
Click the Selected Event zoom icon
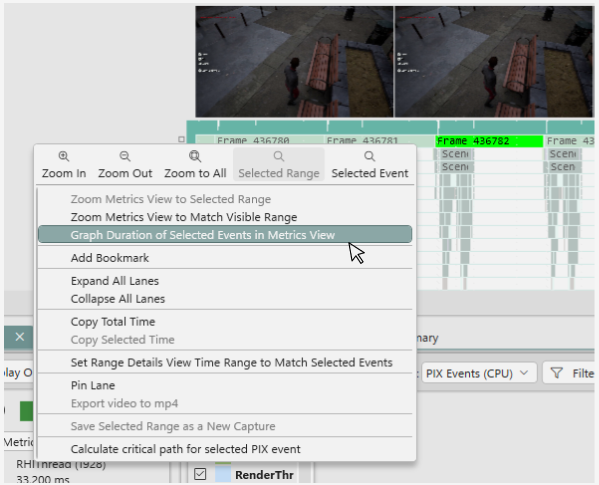(369, 156)
